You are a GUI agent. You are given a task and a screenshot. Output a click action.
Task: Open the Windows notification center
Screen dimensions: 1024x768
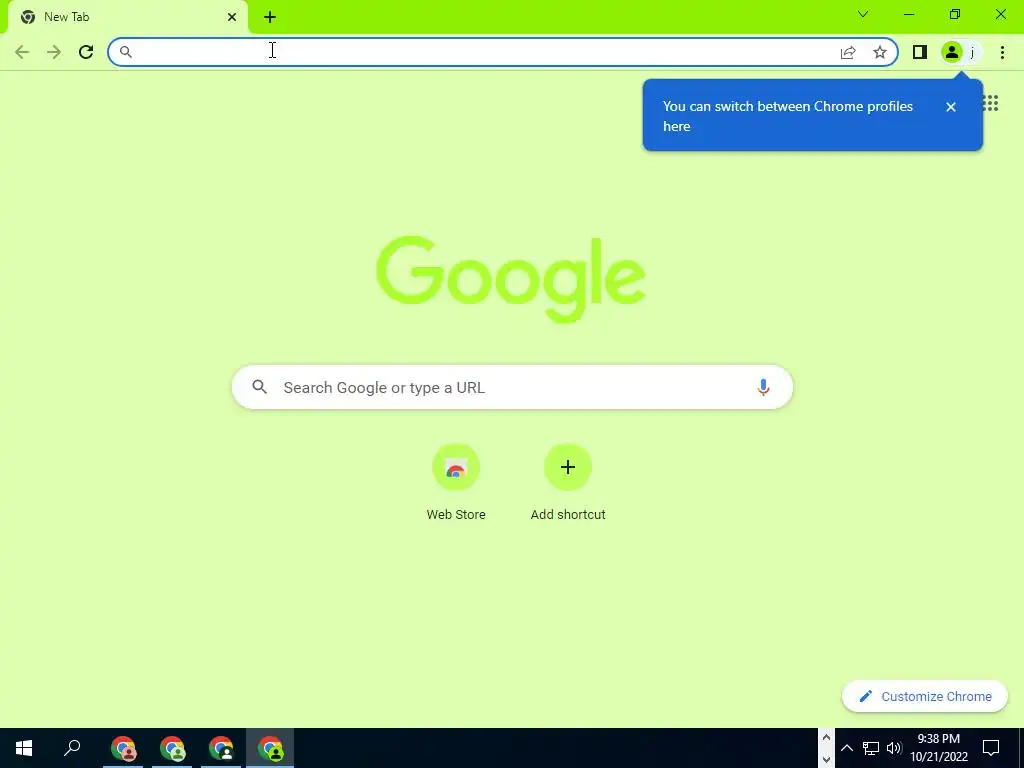click(x=991, y=748)
